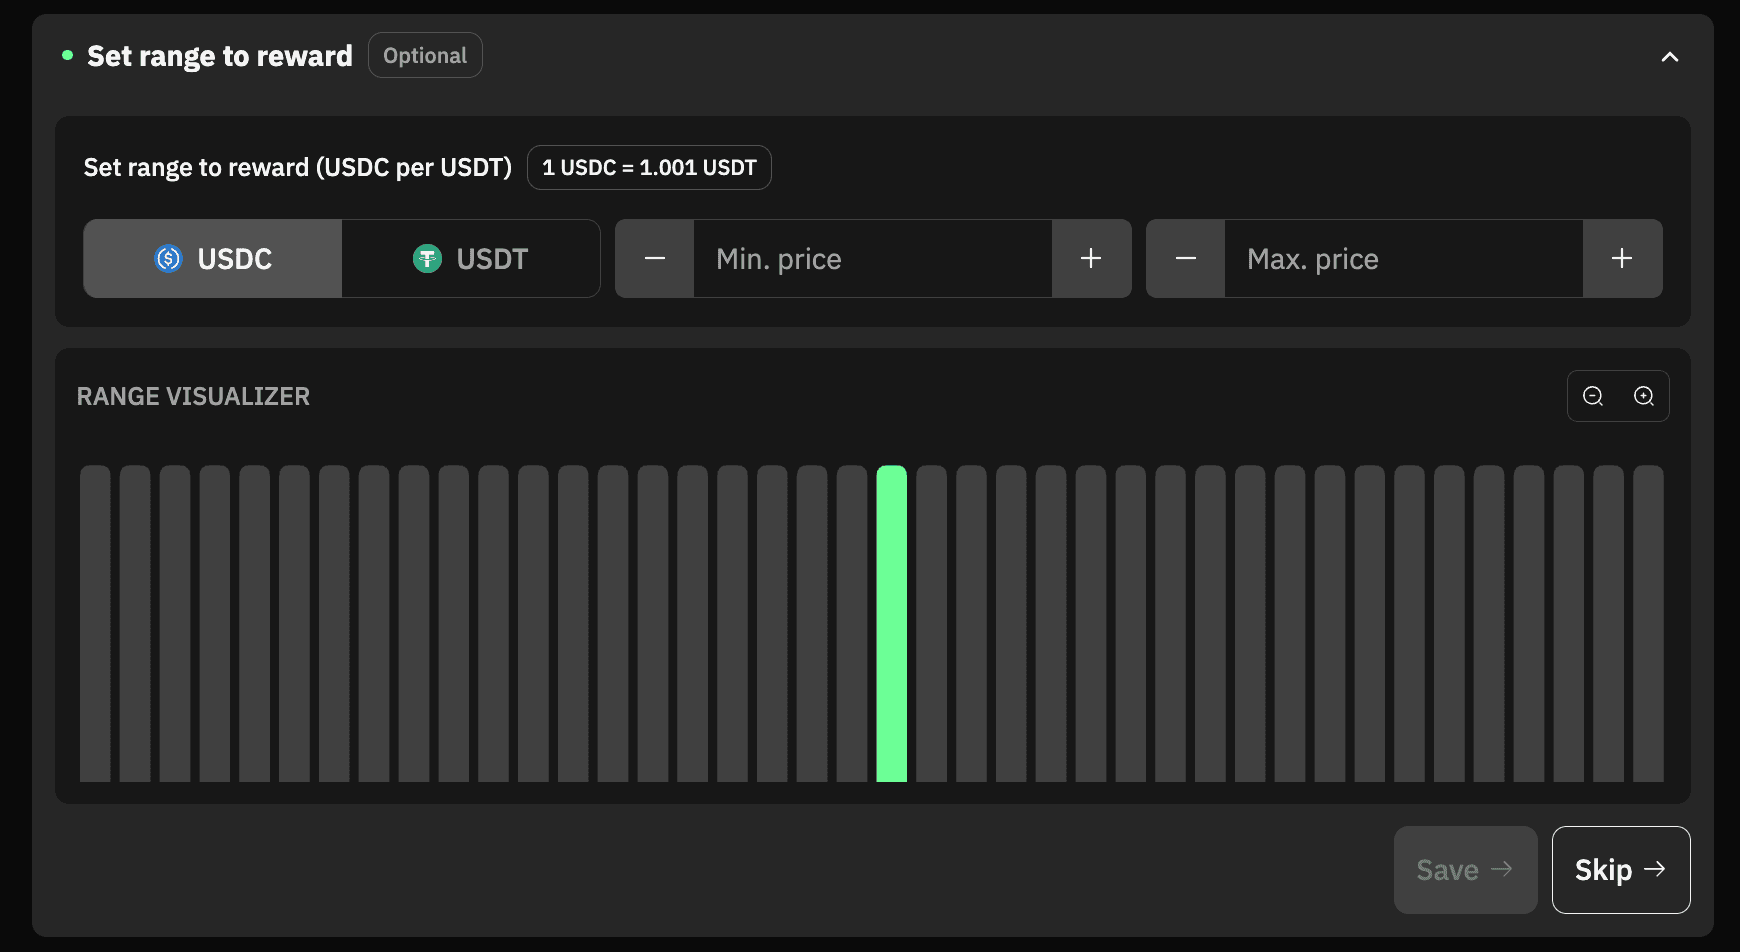Click into the Min. price field
Viewport: 1740px width, 952px height.
point(873,259)
